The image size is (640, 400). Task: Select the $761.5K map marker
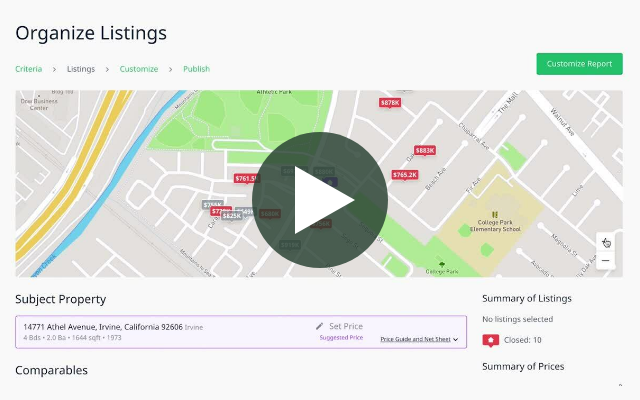pos(247,179)
